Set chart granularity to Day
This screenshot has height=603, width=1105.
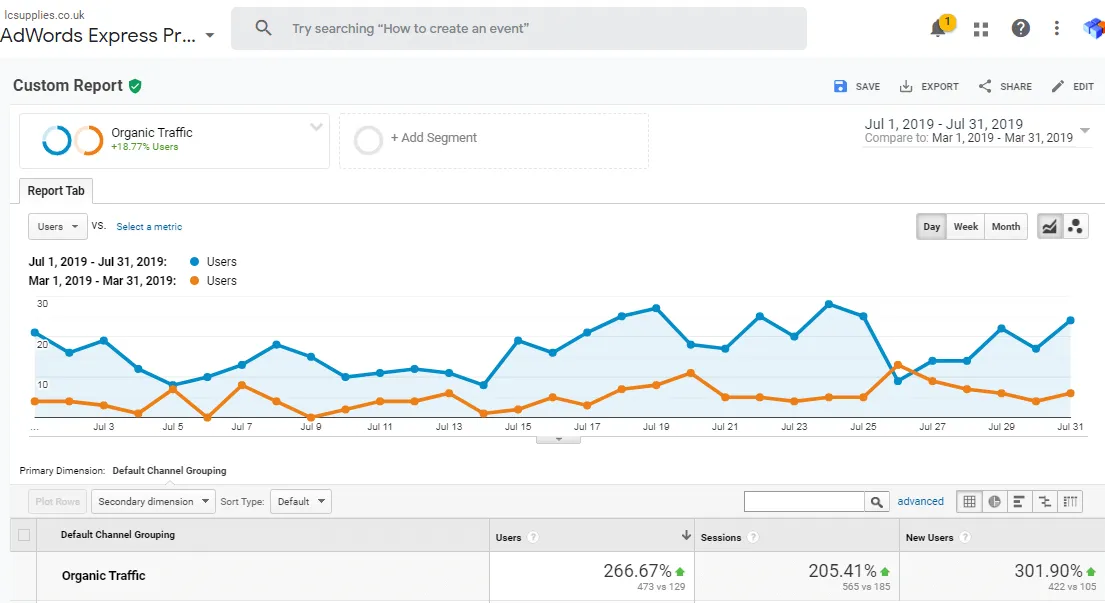point(932,226)
